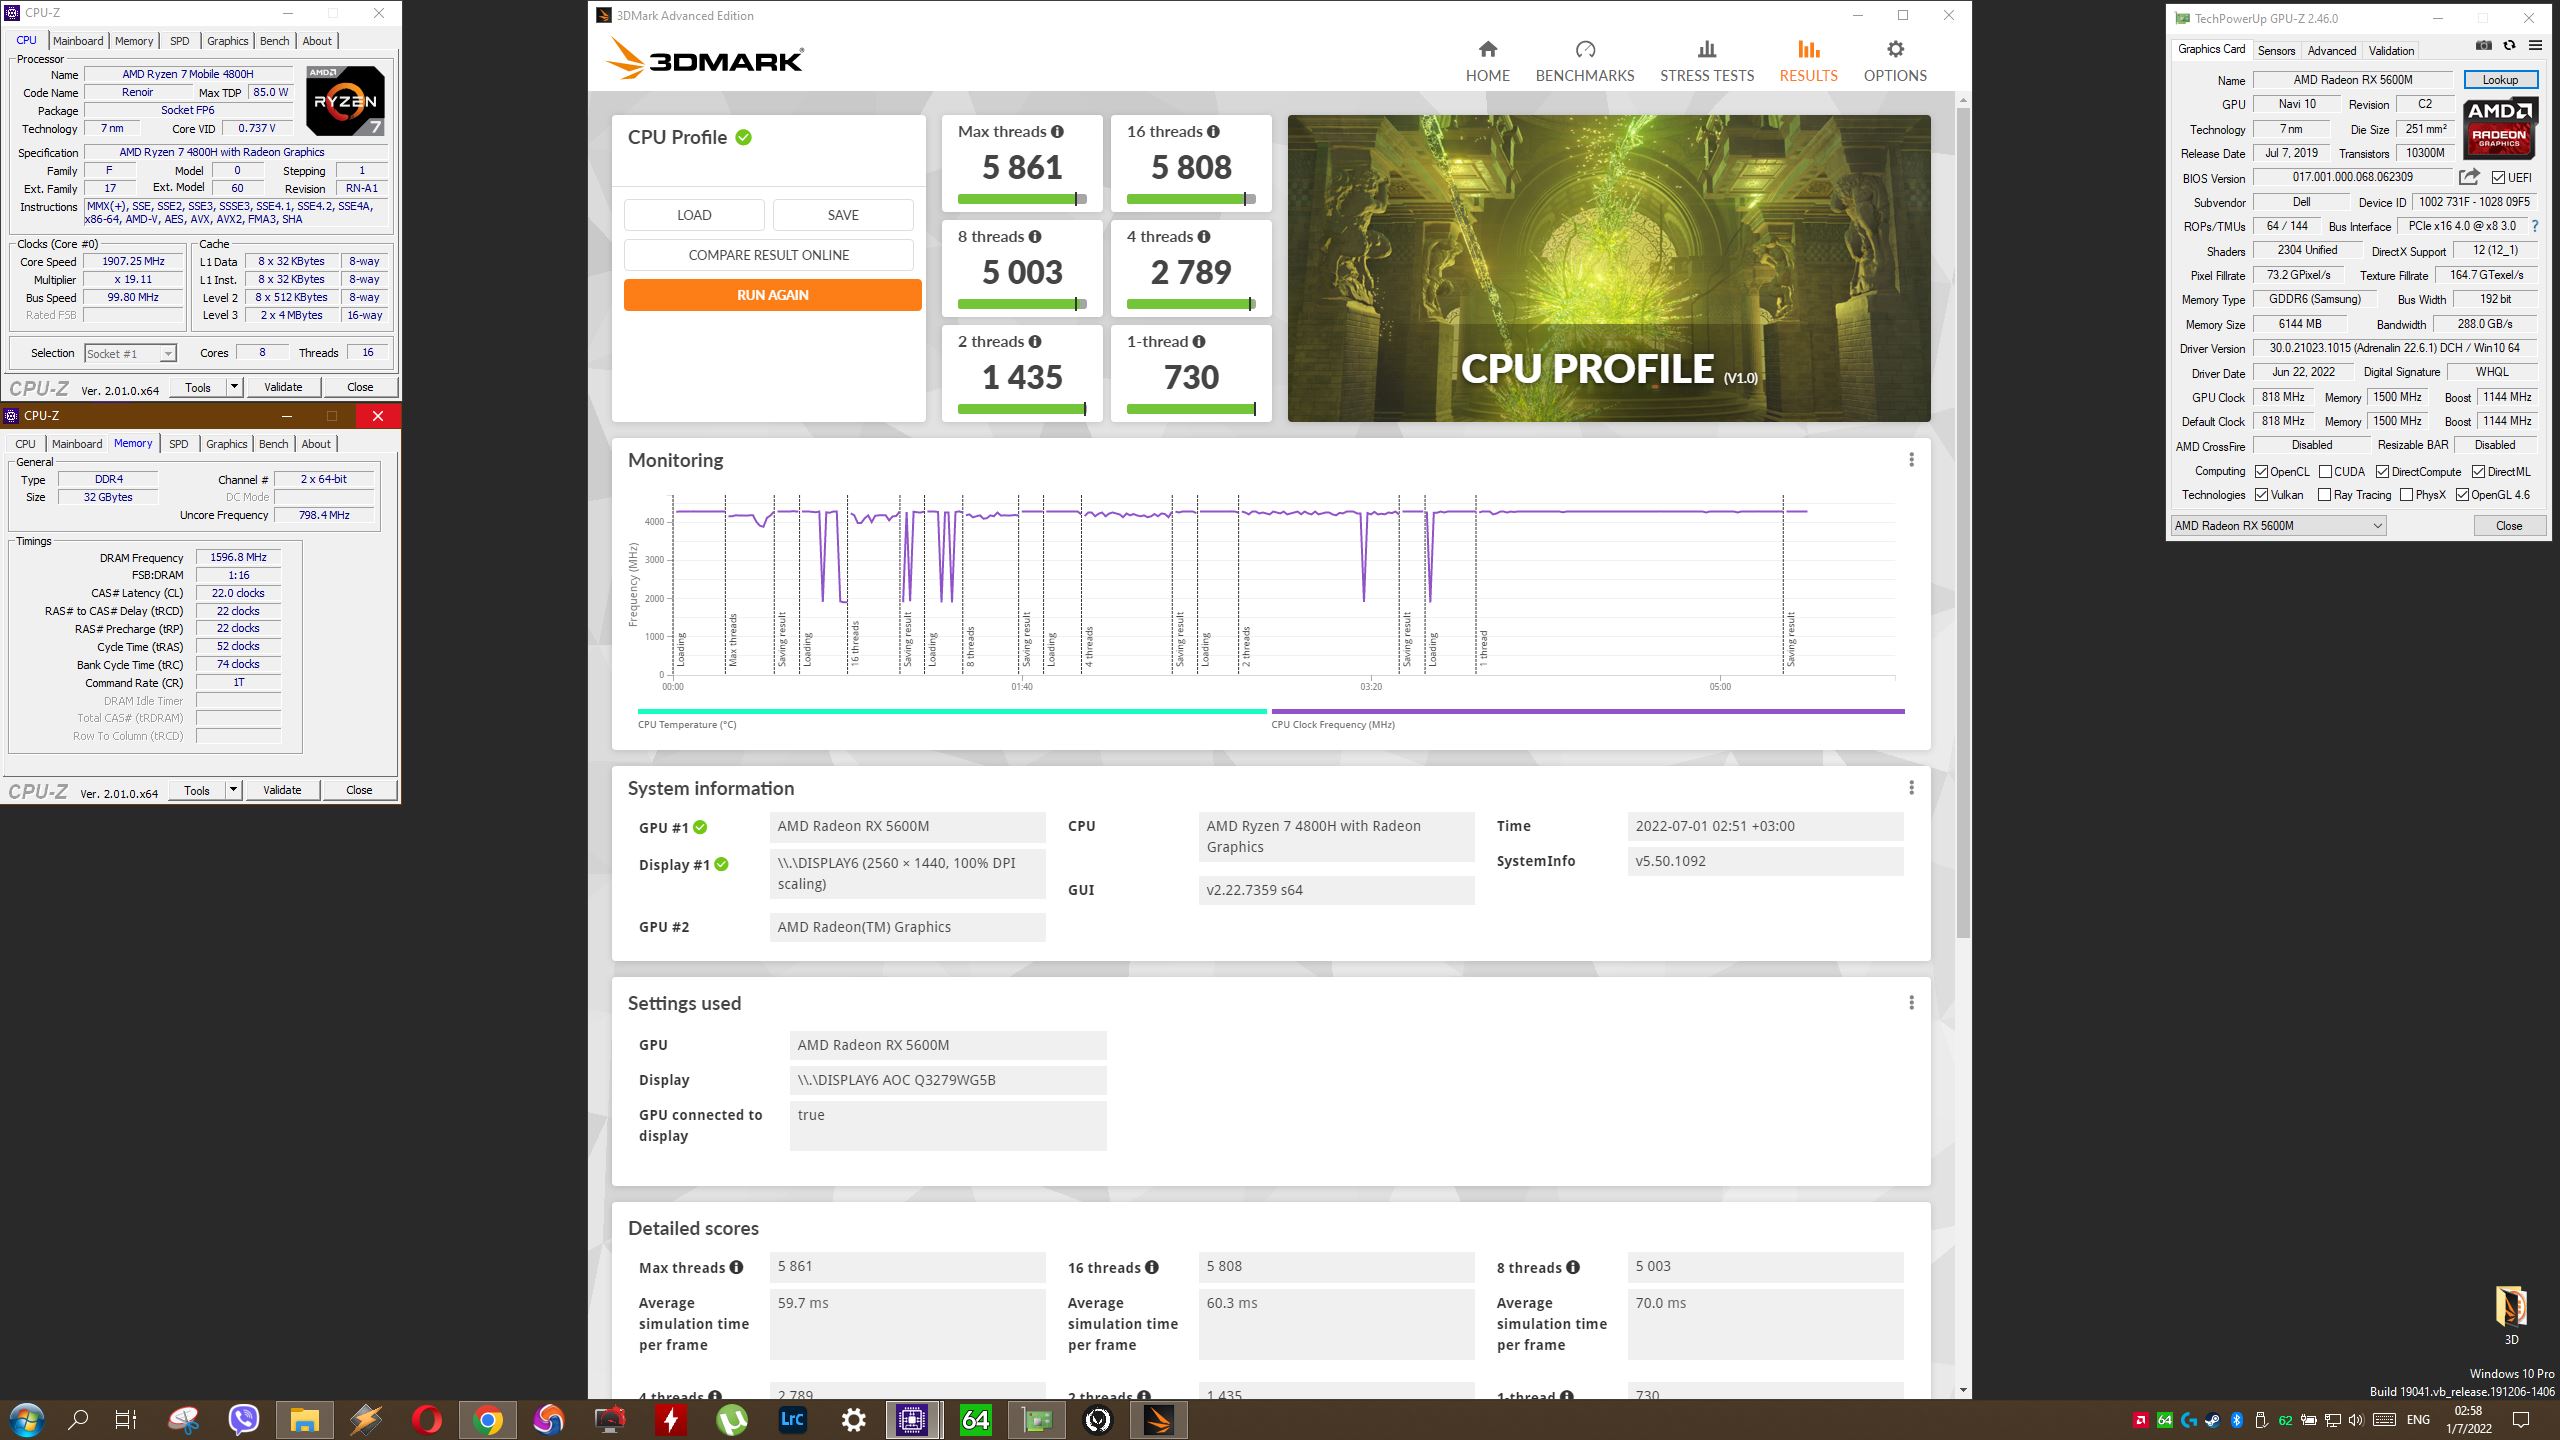Click the RUN AGAIN button
This screenshot has width=2560, height=1440.
click(x=772, y=295)
